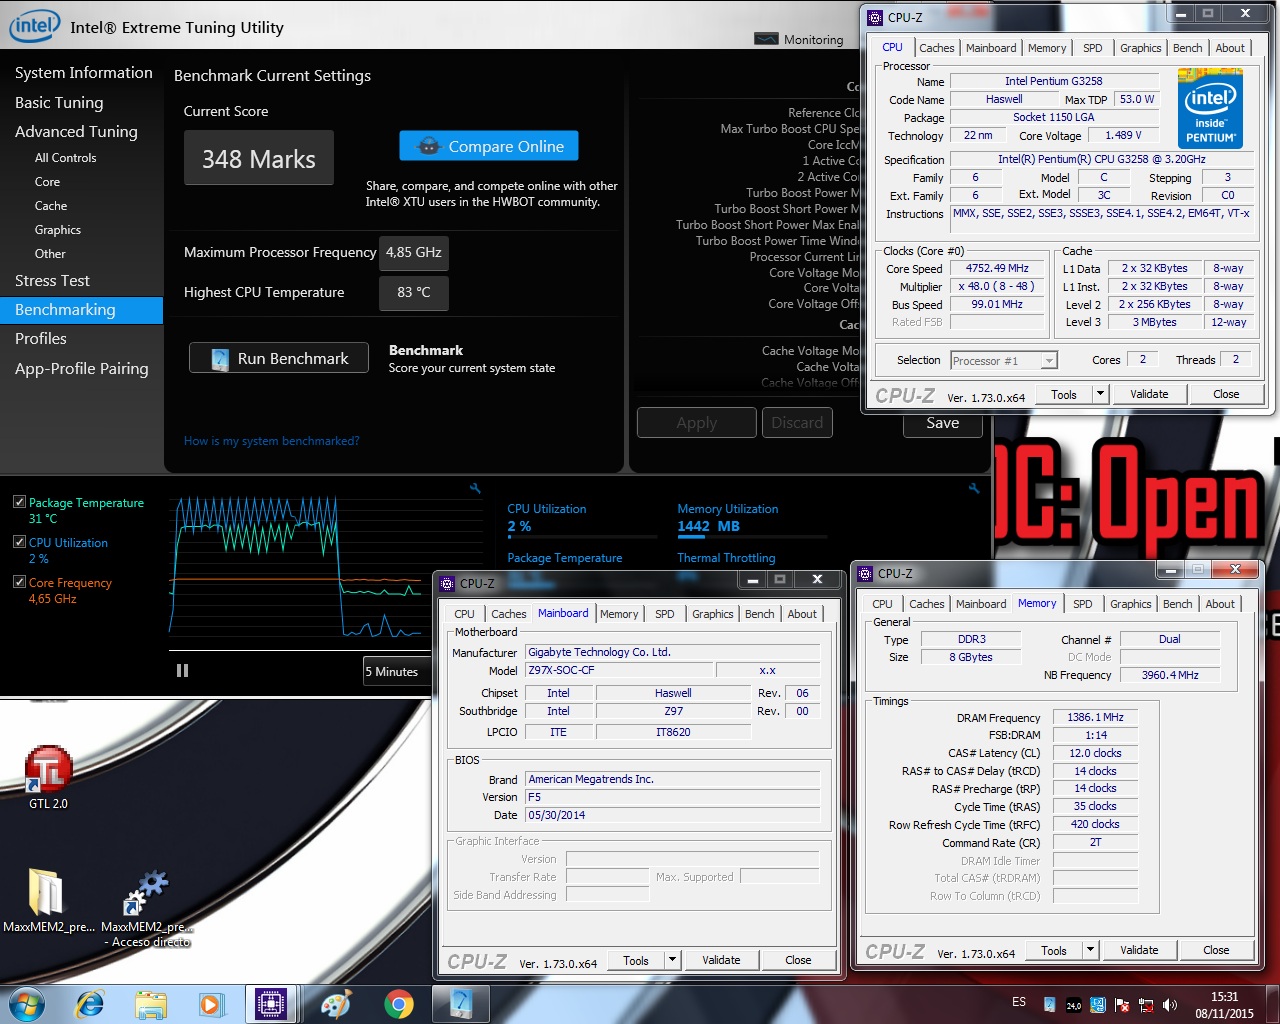Open the 5 Minutes time range dropdown
The image size is (1280, 1024).
[397, 671]
